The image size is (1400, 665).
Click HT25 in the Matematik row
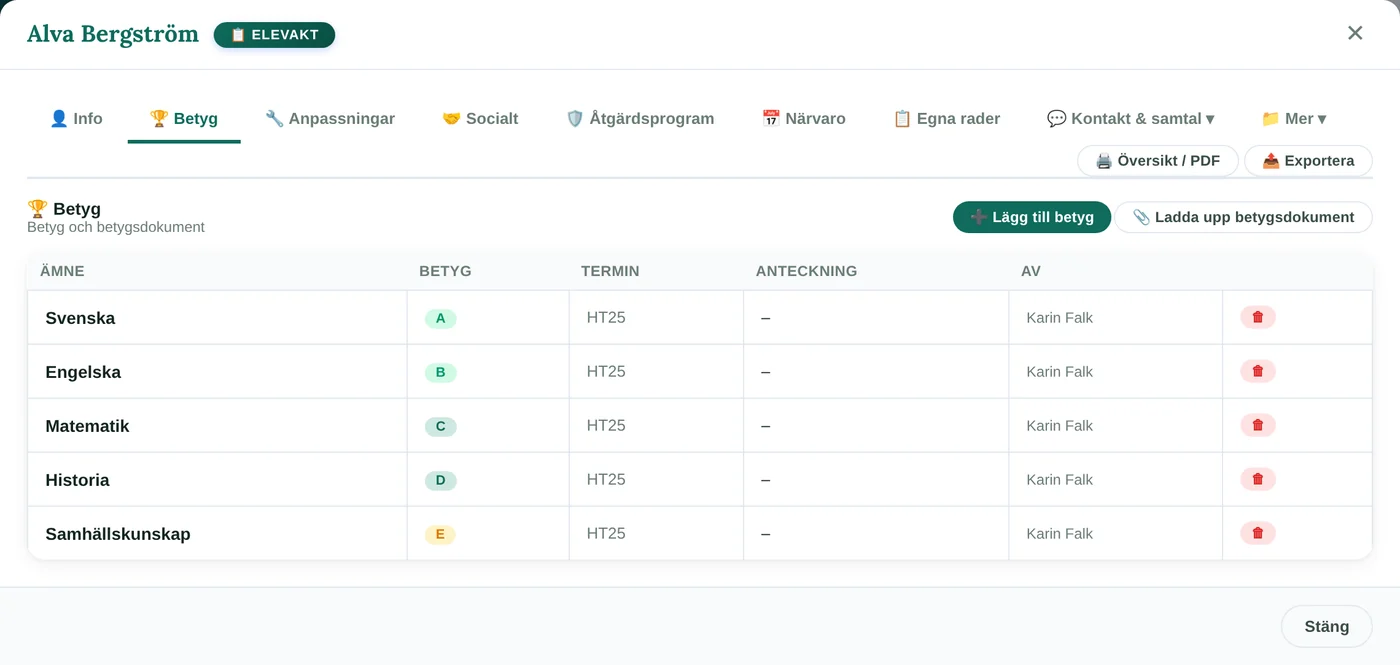[x=606, y=425]
